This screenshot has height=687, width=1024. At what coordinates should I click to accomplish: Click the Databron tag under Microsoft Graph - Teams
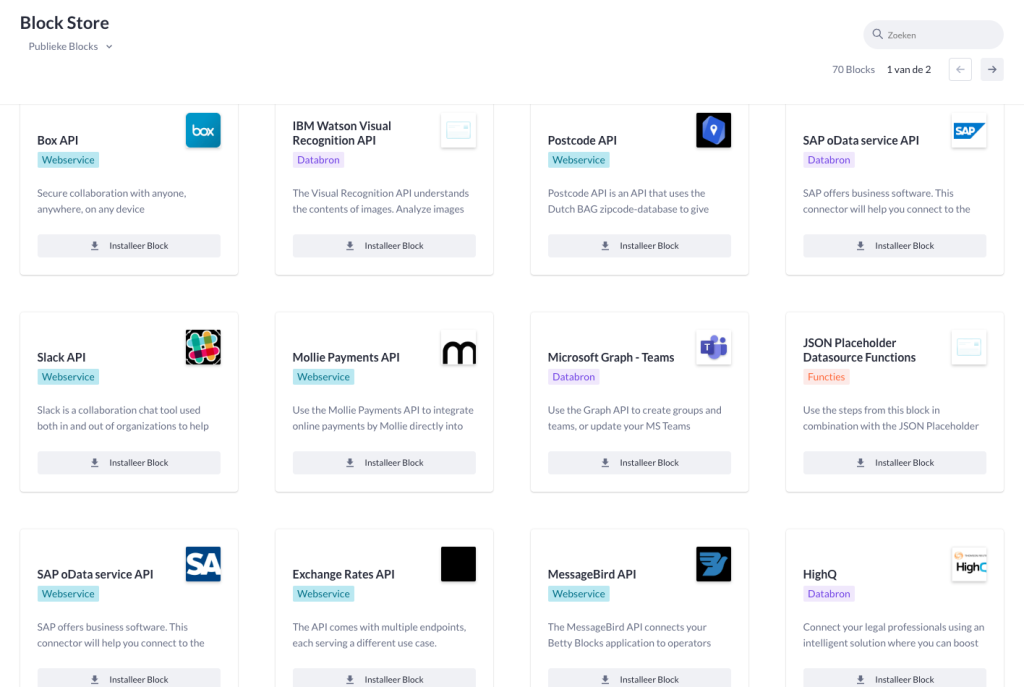573,377
